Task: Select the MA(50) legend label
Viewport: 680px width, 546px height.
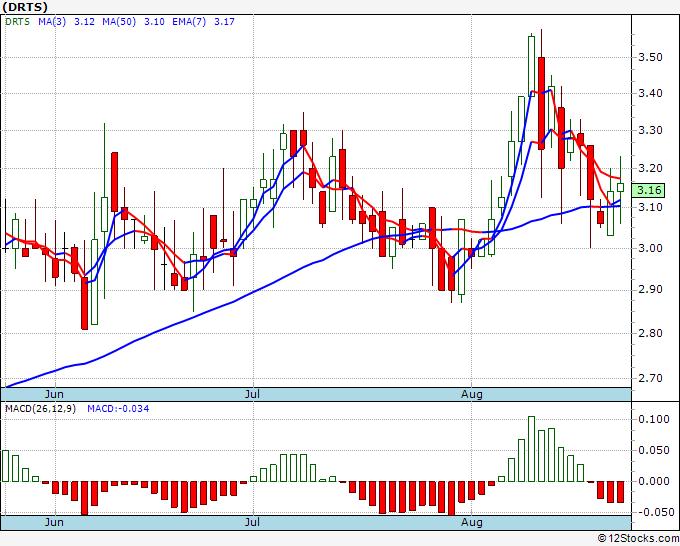Action: 119,22
